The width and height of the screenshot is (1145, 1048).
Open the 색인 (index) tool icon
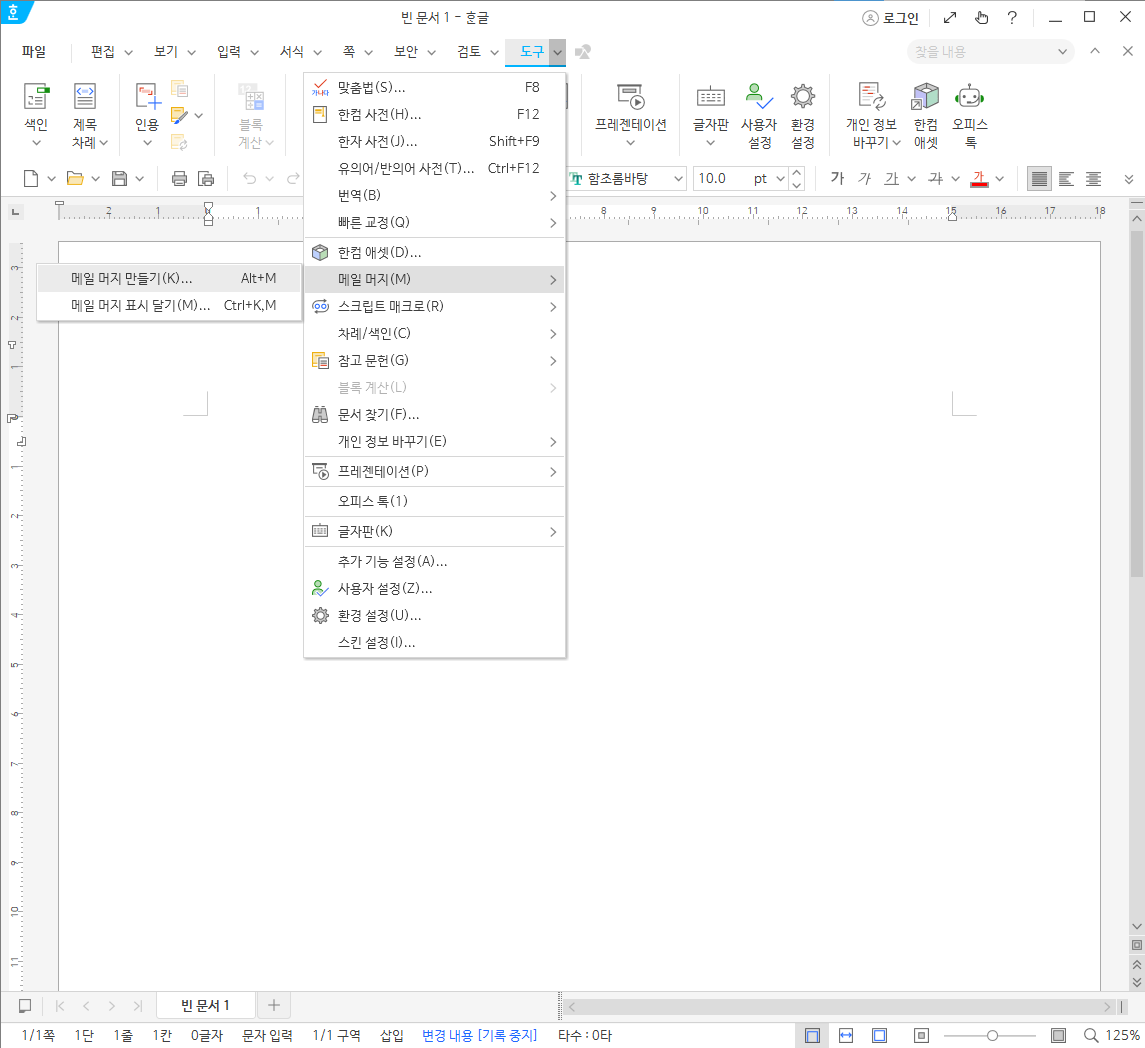tap(36, 96)
